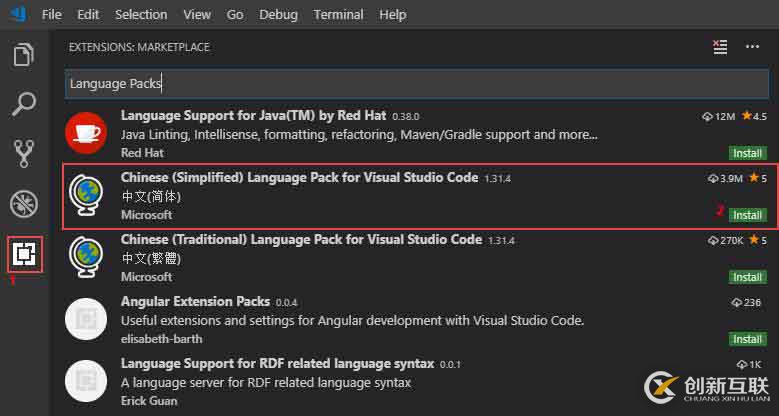Click the 270K download count

[725, 240]
